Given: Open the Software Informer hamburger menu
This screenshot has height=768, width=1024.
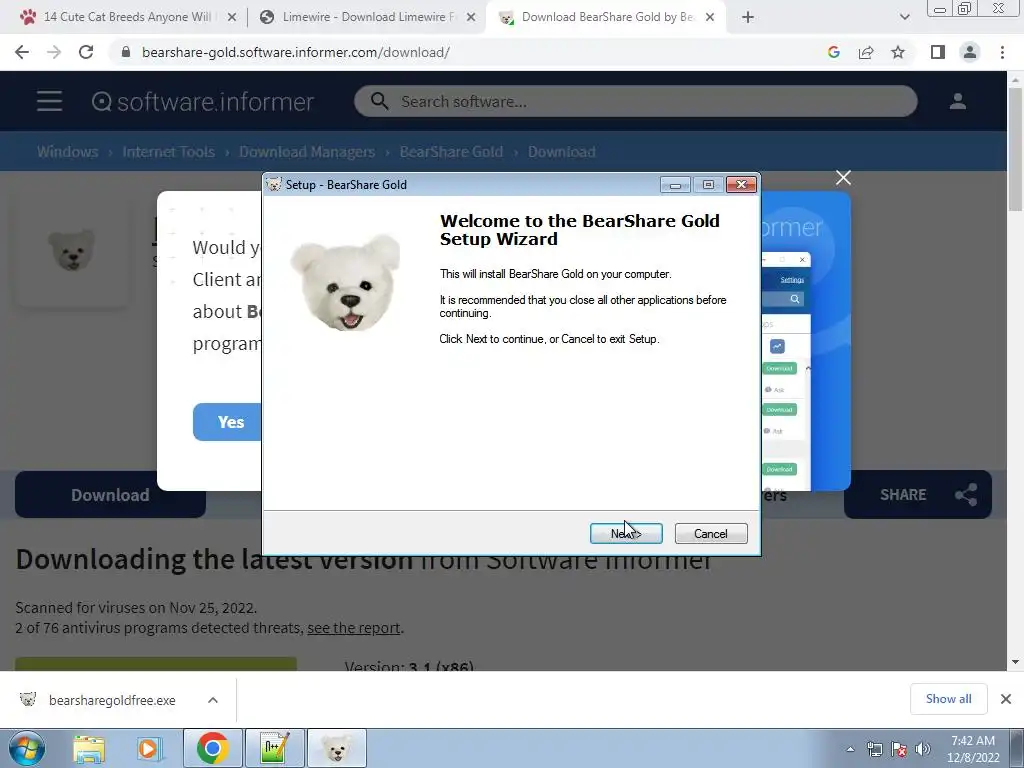Looking at the screenshot, I should click(x=50, y=101).
